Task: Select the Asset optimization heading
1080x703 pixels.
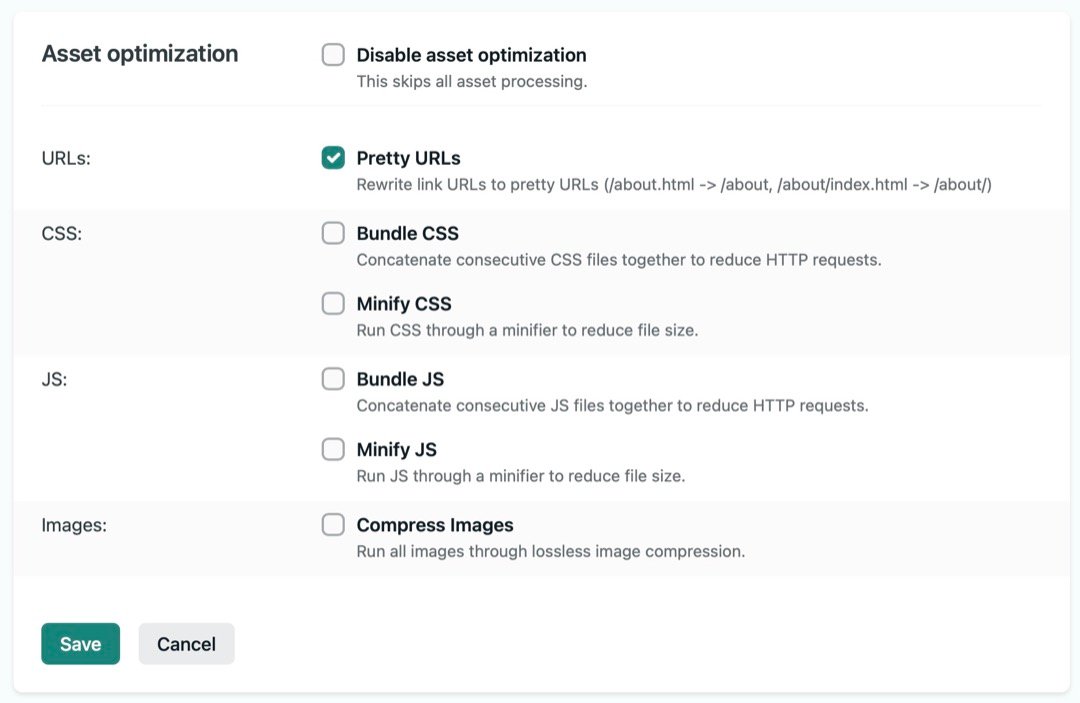Action: coord(140,53)
